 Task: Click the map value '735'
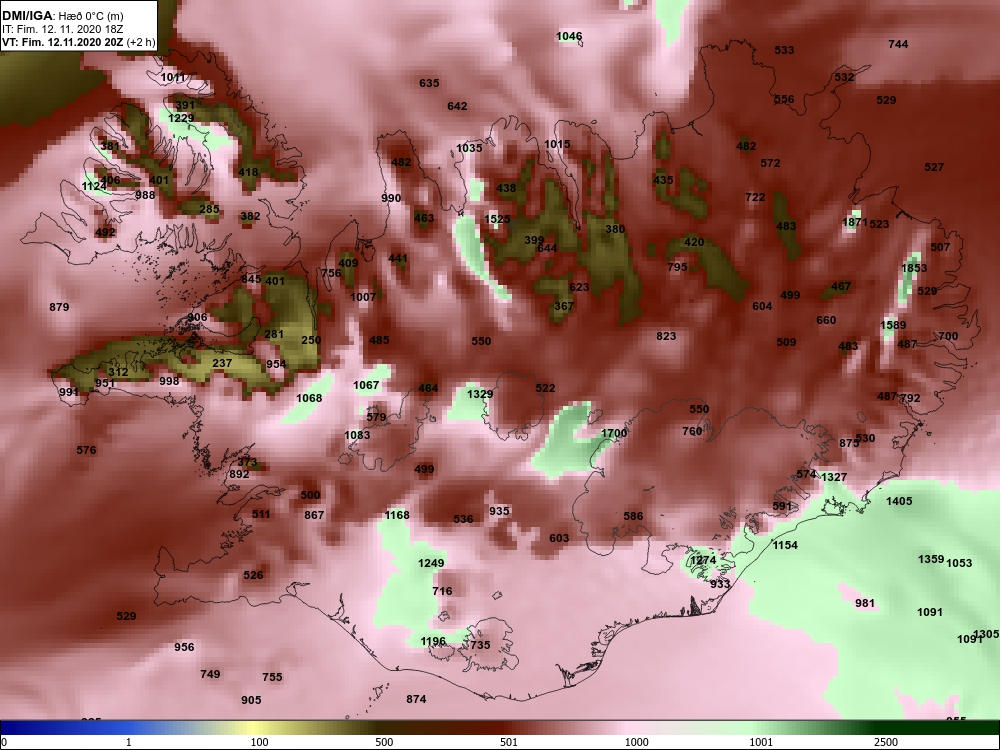coord(480,645)
